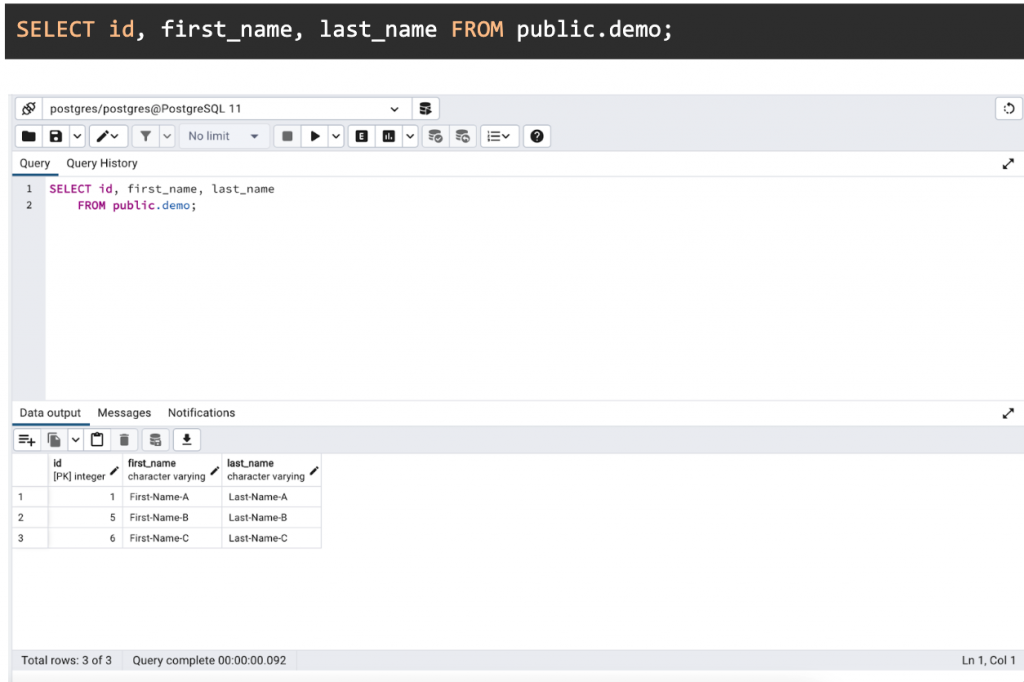Image resolution: width=1024 pixels, height=682 pixels.
Task: Switch to the Query History tab
Action: [x=102, y=163]
